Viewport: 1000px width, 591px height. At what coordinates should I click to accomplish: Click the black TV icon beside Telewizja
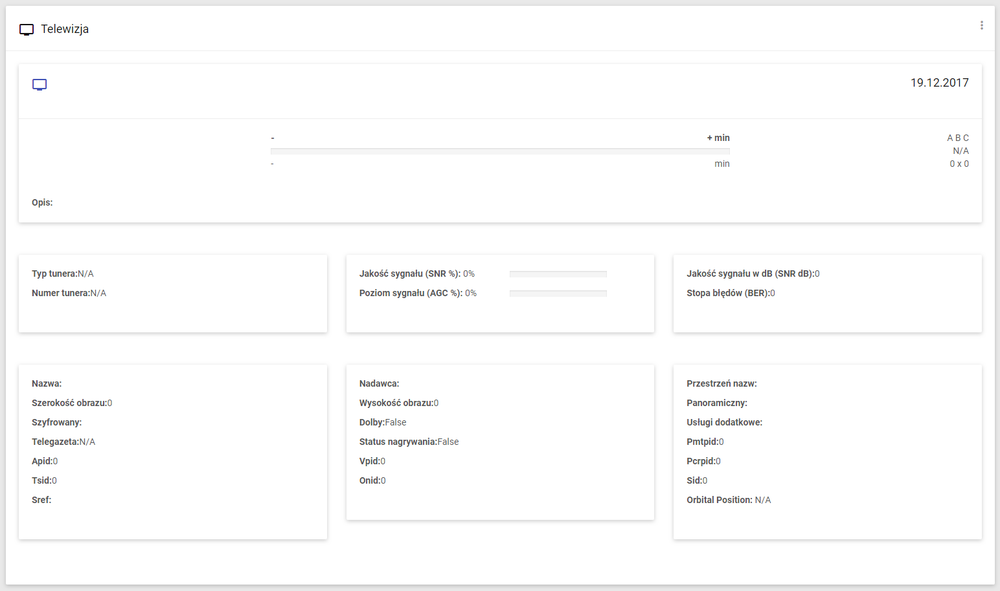point(27,29)
